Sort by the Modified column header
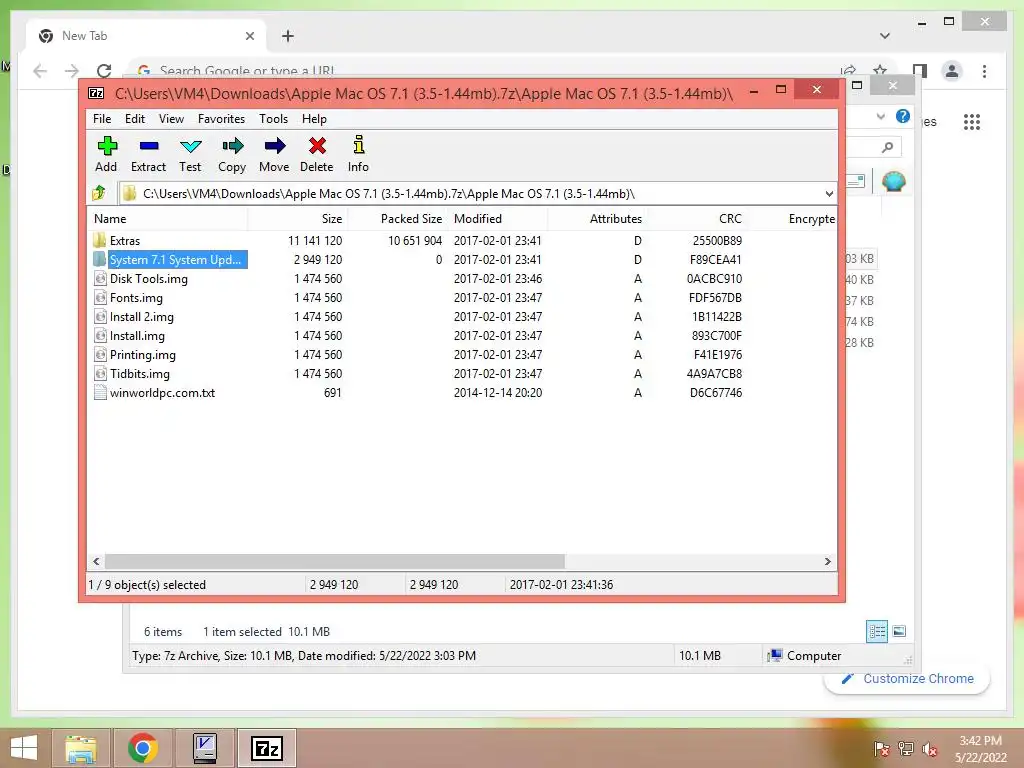Viewport: 1024px width, 768px height. 498,219
